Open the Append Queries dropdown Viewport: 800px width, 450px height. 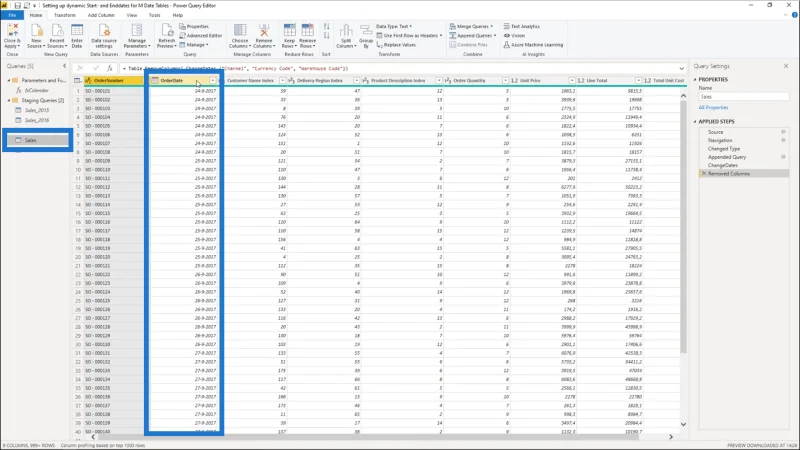(472, 36)
